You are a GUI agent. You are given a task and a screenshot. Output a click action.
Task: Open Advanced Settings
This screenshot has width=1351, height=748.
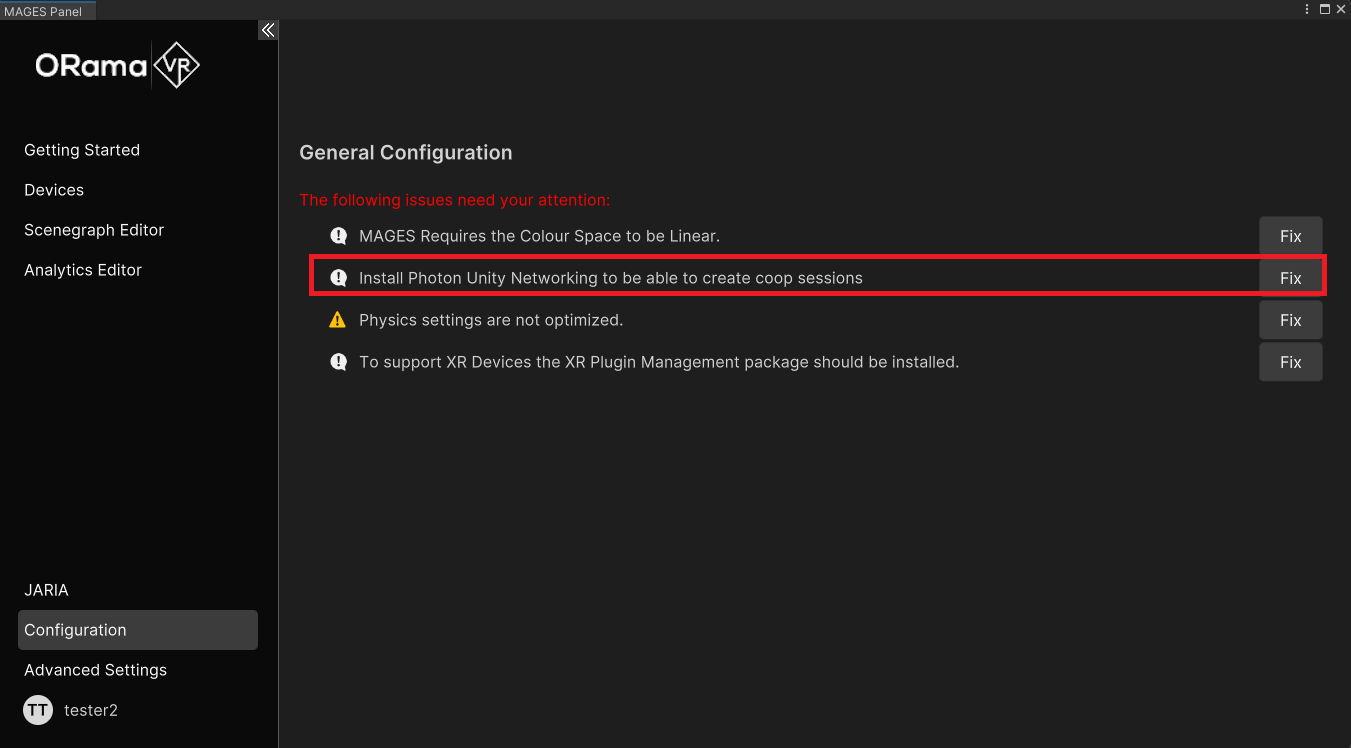tap(95, 670)
